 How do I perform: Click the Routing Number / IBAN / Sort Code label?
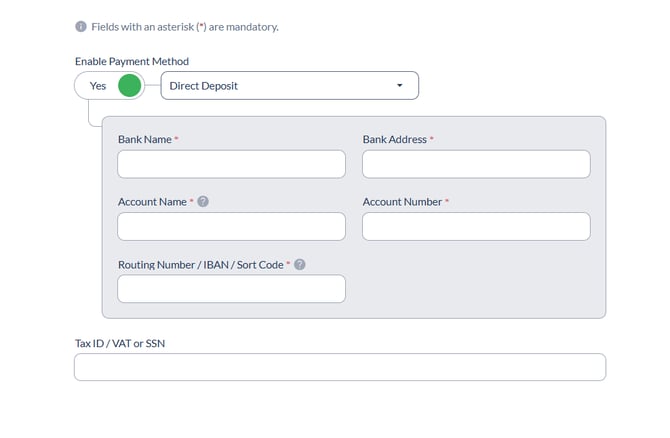[201, 265]
